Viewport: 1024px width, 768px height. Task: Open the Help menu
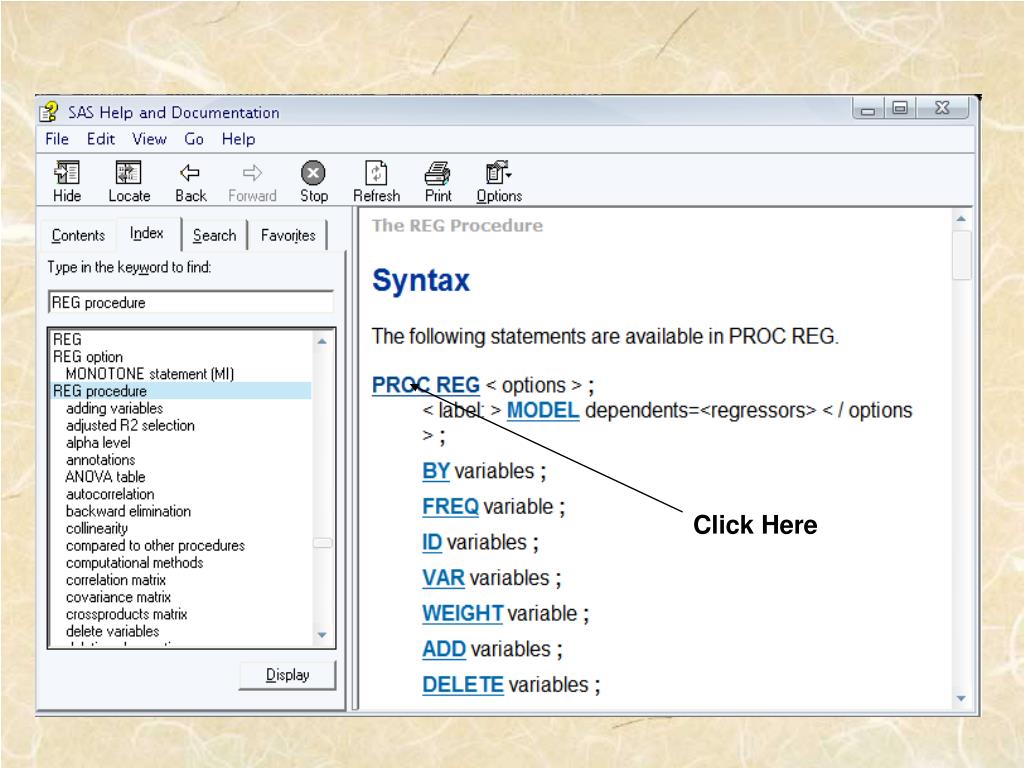click(238, 139)
